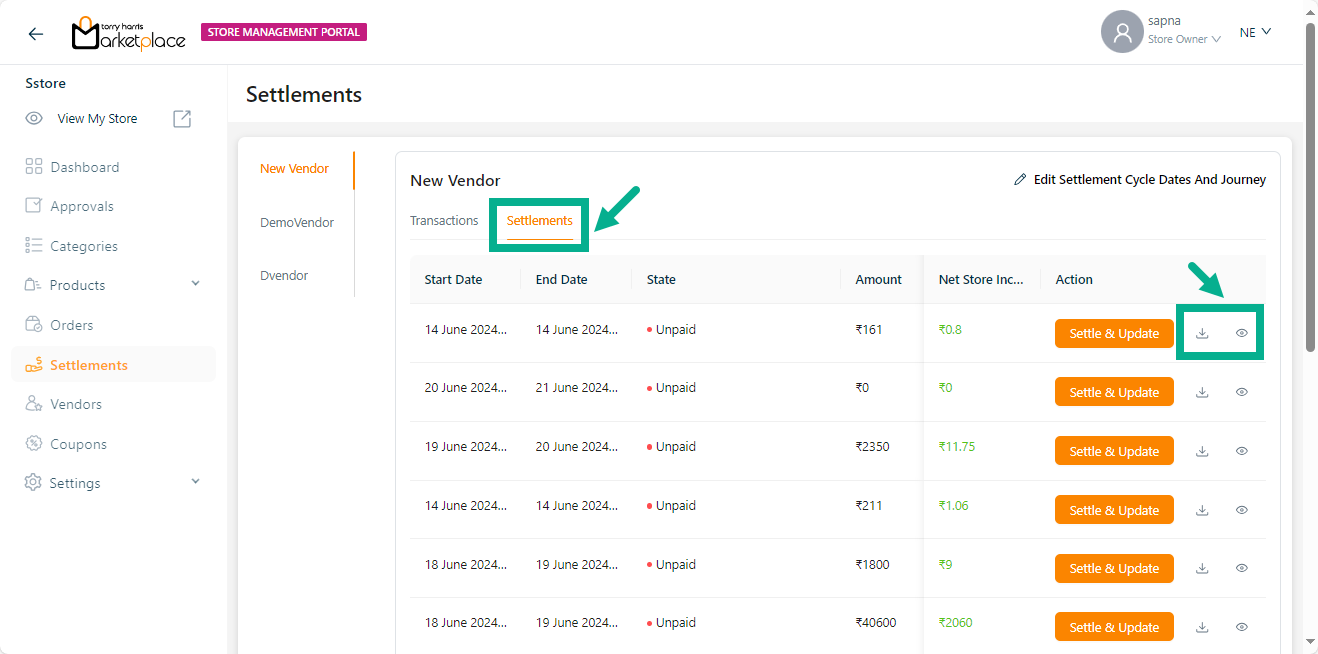This screenshot has width=1318, height=654.
Task: Open Orders from the sidebar
Action: [x=72, y=325]
